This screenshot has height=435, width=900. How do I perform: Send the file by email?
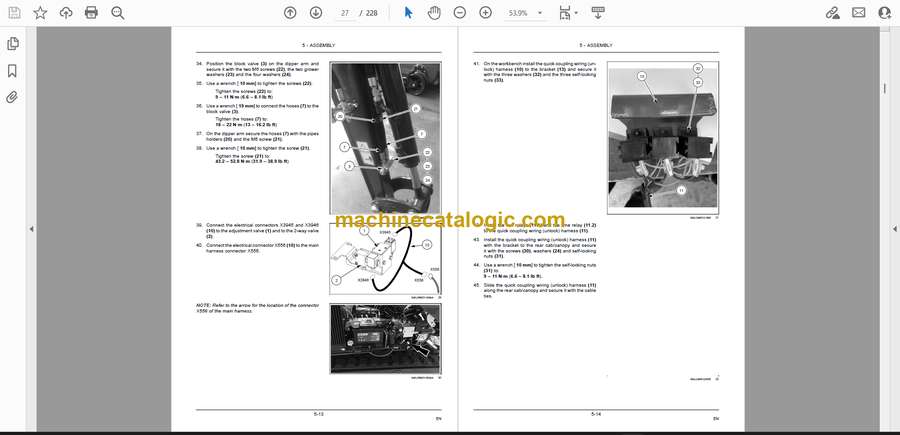coord(859,13)
